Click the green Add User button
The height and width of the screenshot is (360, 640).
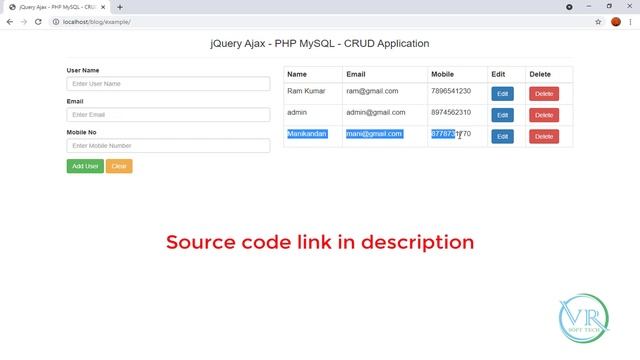[85, 166]
